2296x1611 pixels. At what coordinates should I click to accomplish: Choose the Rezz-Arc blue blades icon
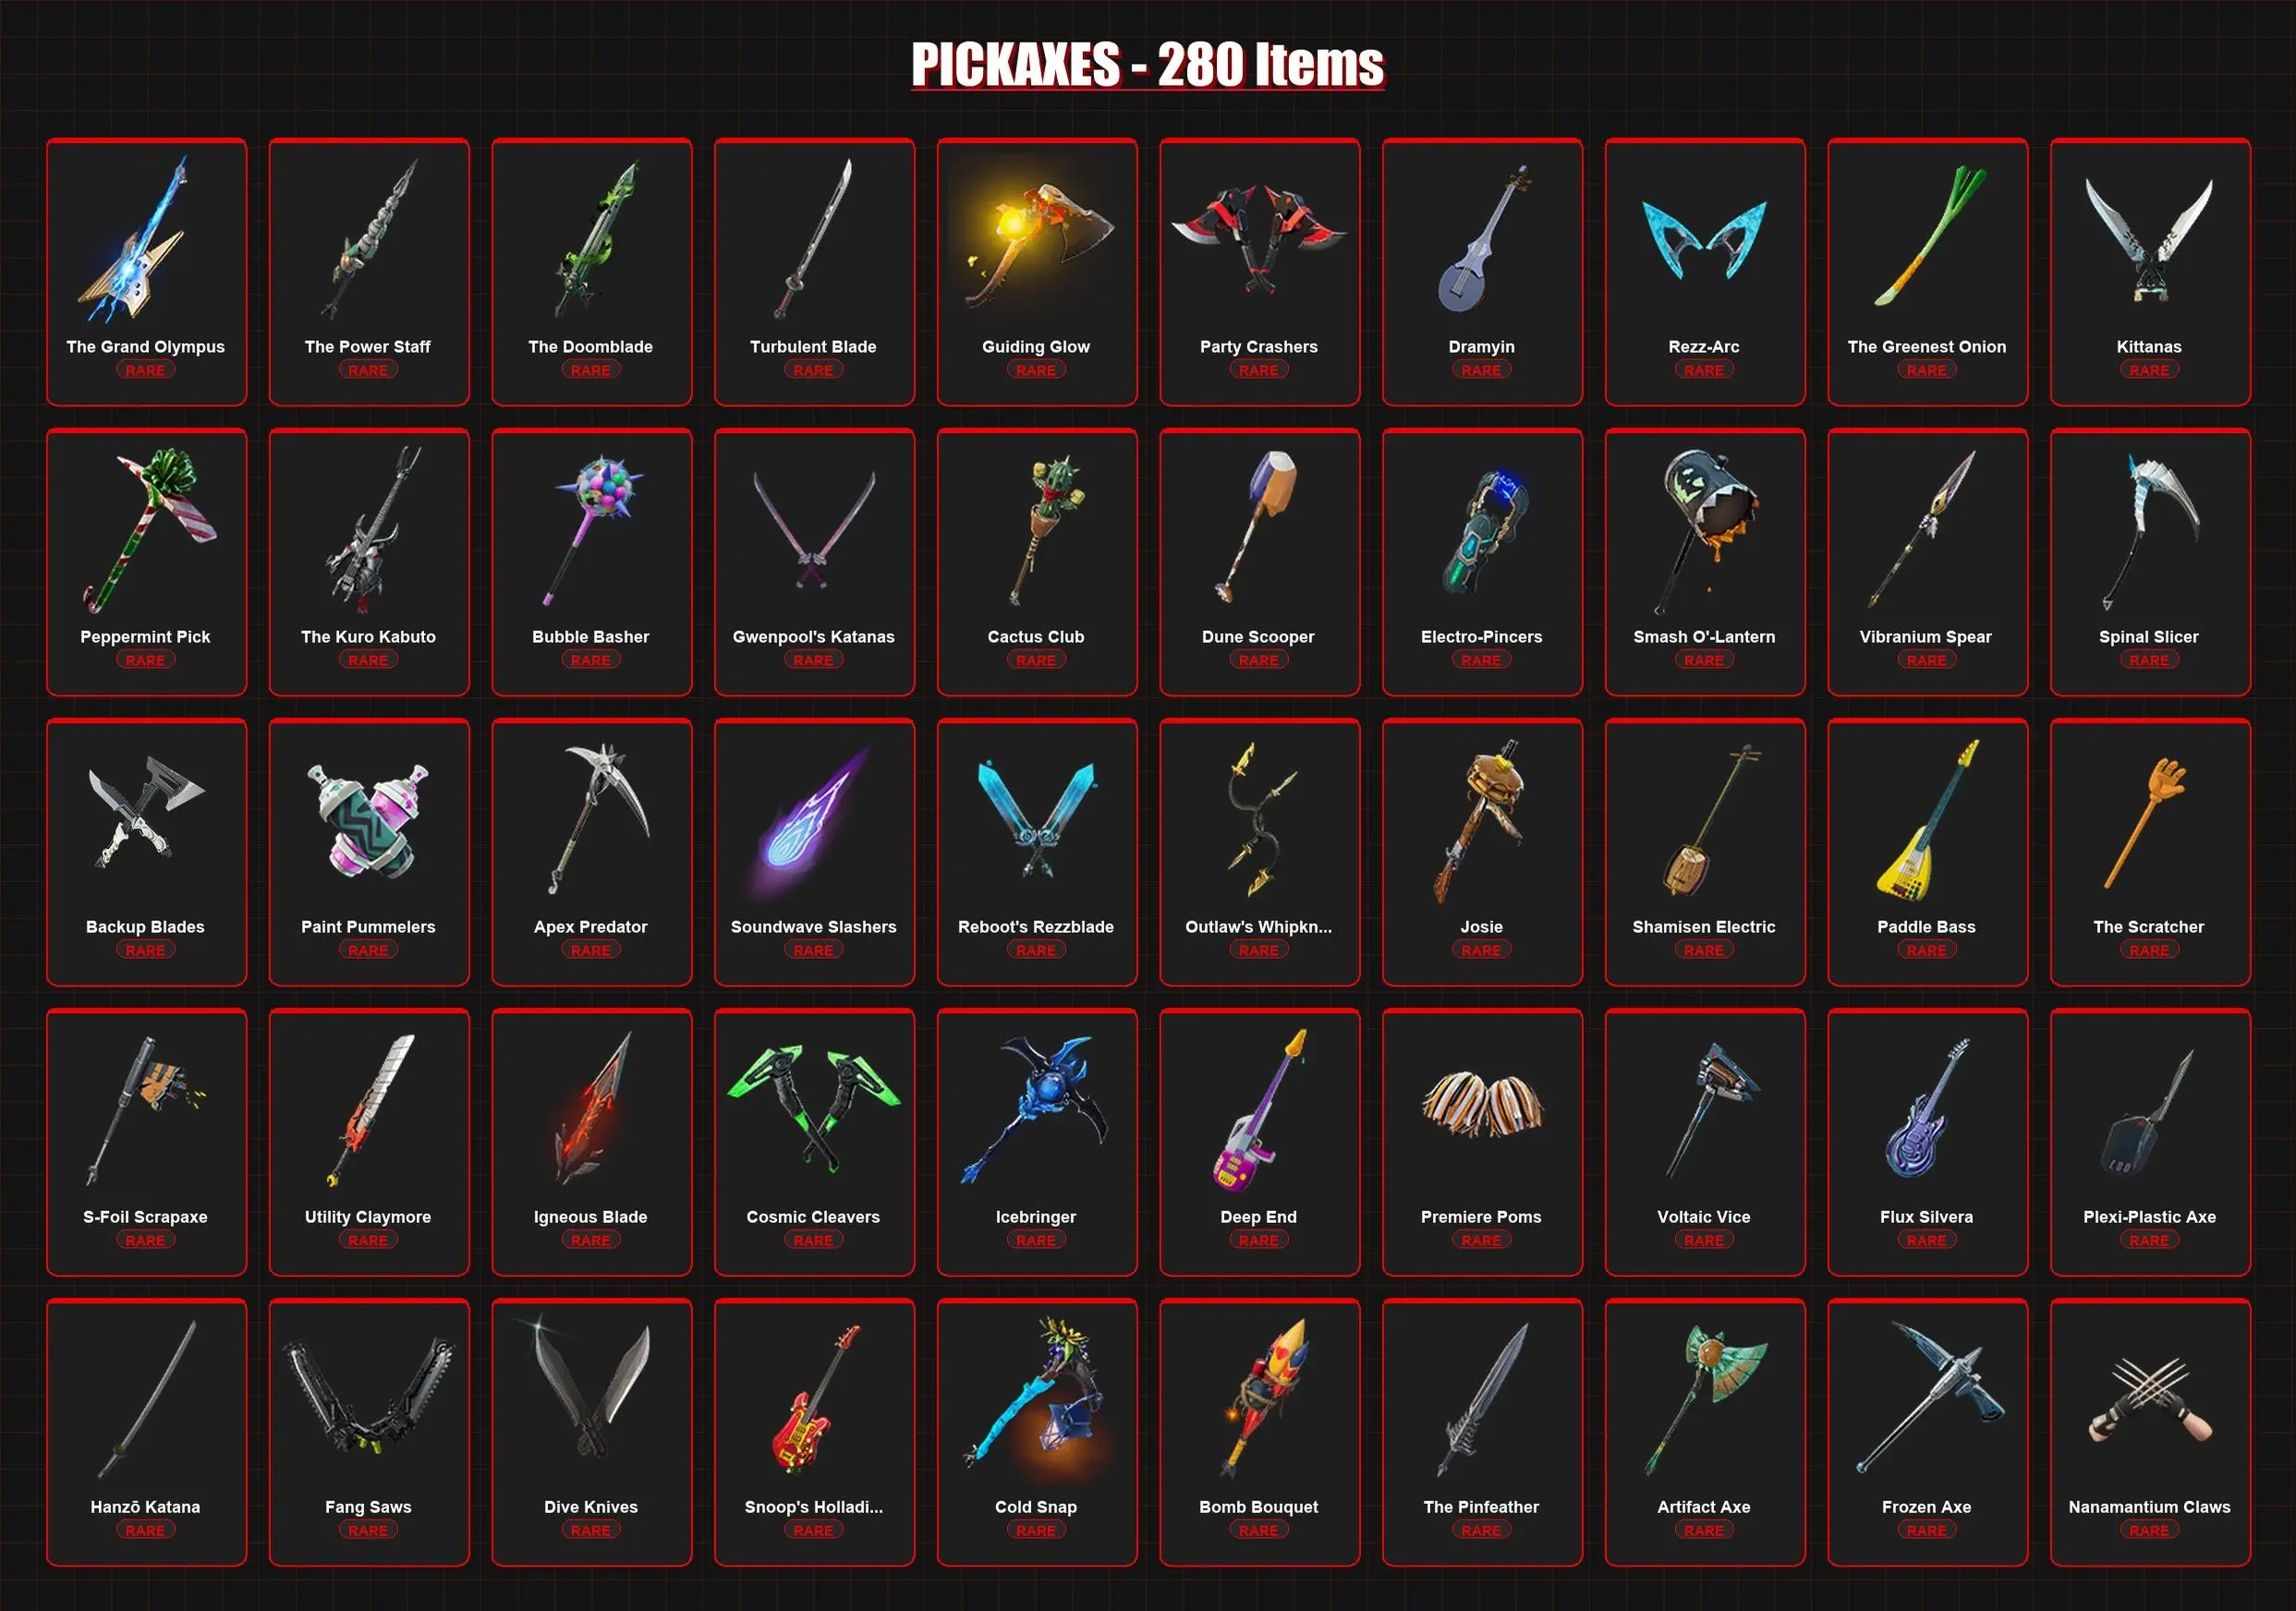pos(1704,238)
